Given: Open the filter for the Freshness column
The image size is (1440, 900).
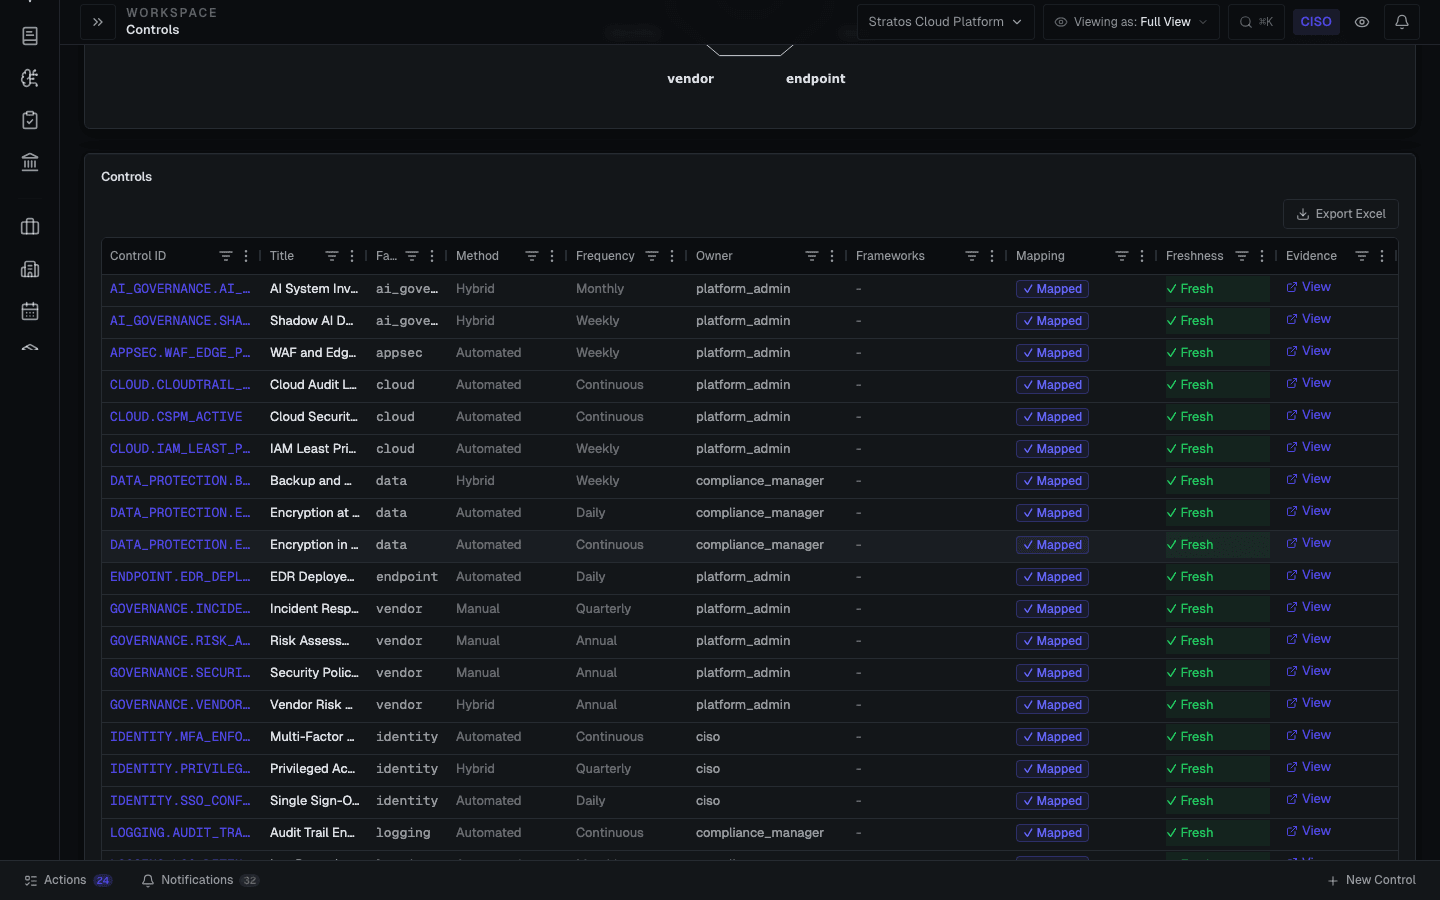Looking at the screenshot, I should click(x=1242, y=256).
